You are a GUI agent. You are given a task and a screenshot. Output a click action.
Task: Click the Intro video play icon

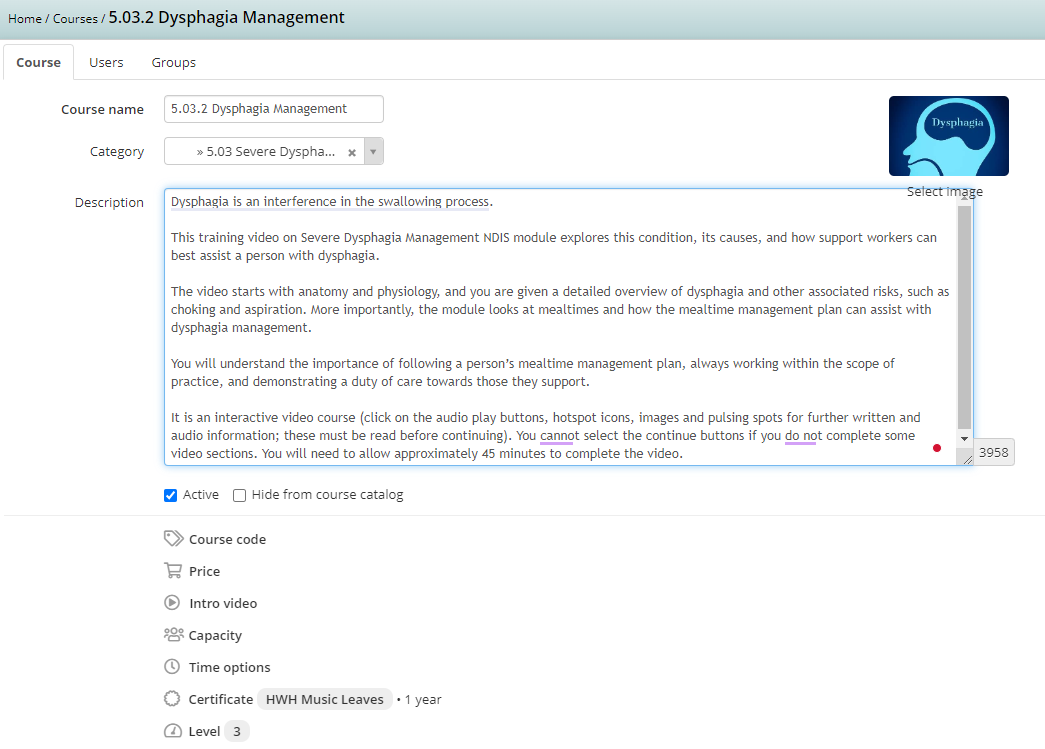(172, 602)
